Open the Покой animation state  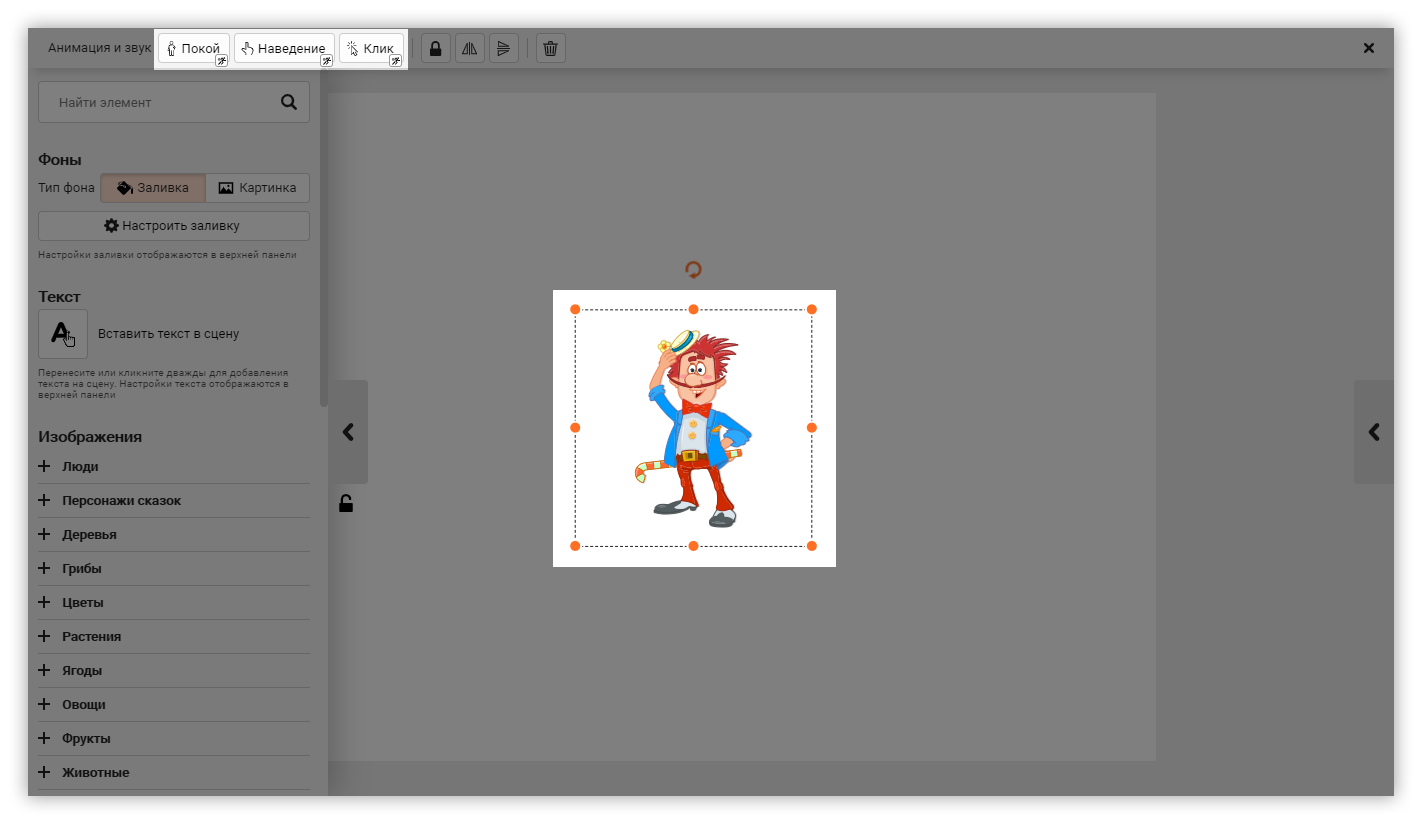193,48
